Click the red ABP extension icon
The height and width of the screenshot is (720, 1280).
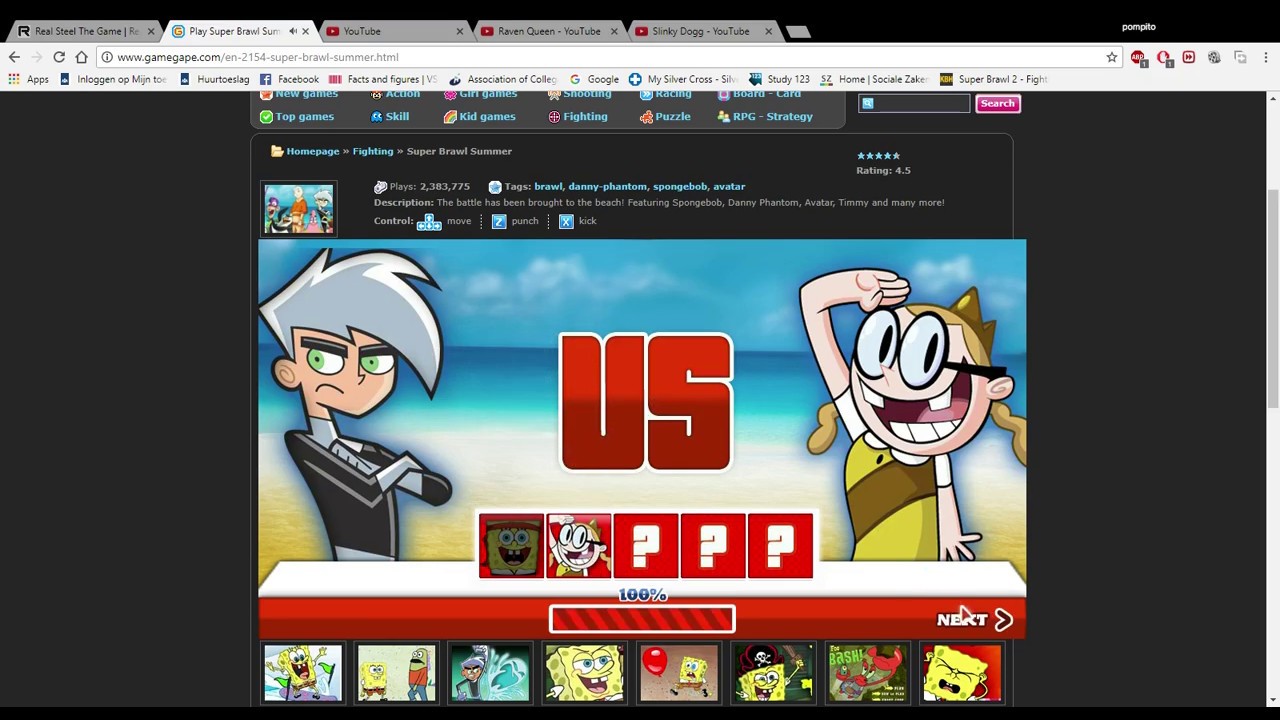[1138, 58]
